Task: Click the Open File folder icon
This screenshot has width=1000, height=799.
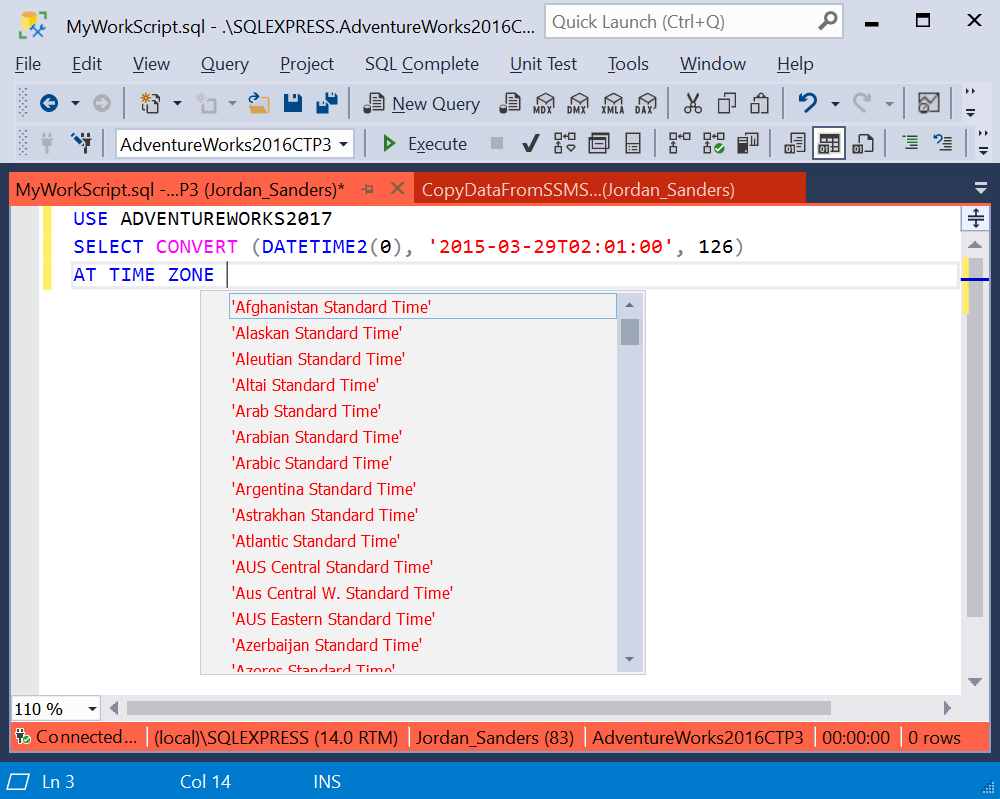Action: pyautogui.click(x=258, y=103)
